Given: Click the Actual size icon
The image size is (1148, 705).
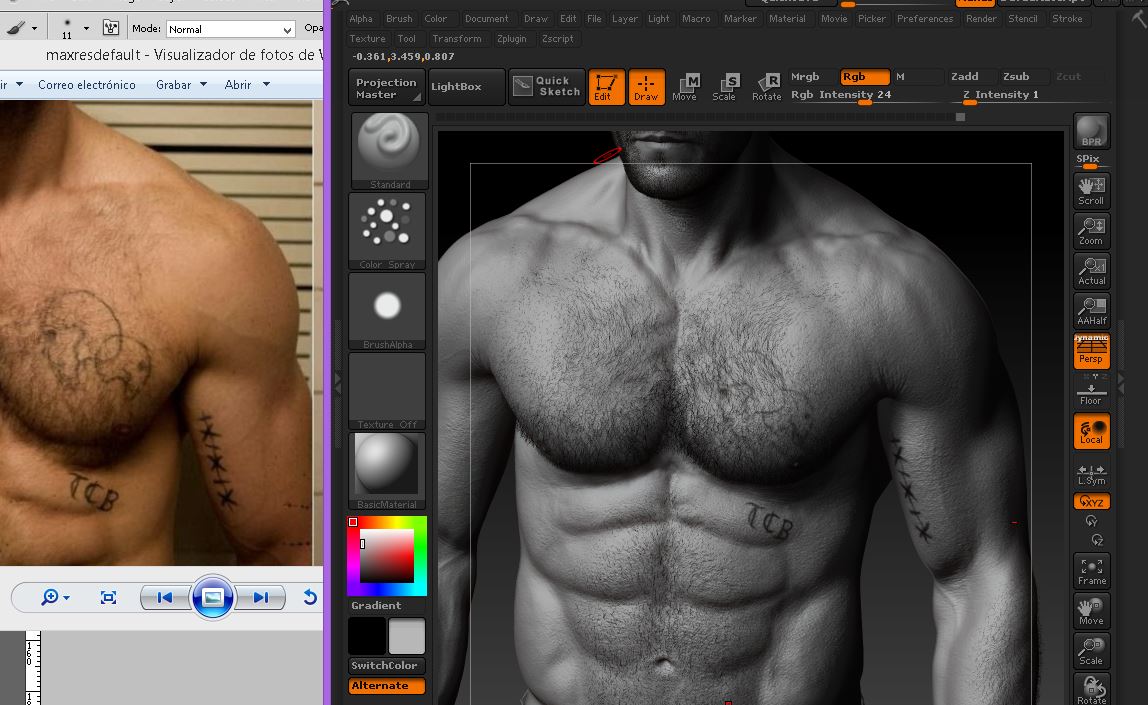Looking at the screenshot, I should 1092,271.
